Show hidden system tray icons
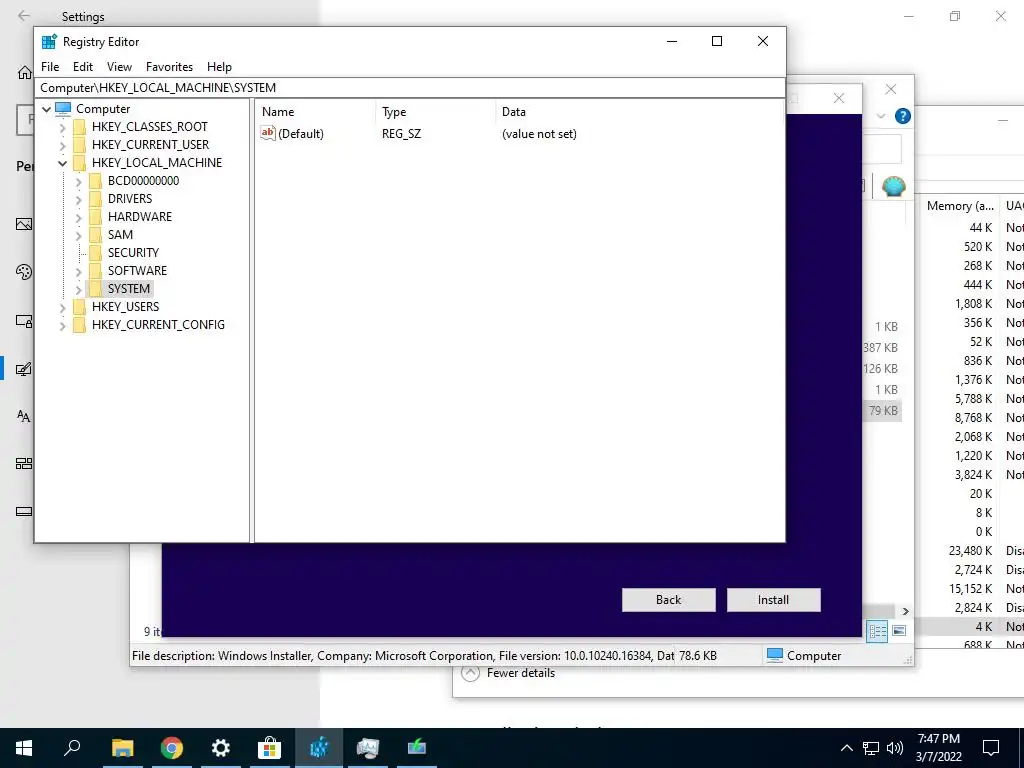1024x768 pixels. pos(846,748)
